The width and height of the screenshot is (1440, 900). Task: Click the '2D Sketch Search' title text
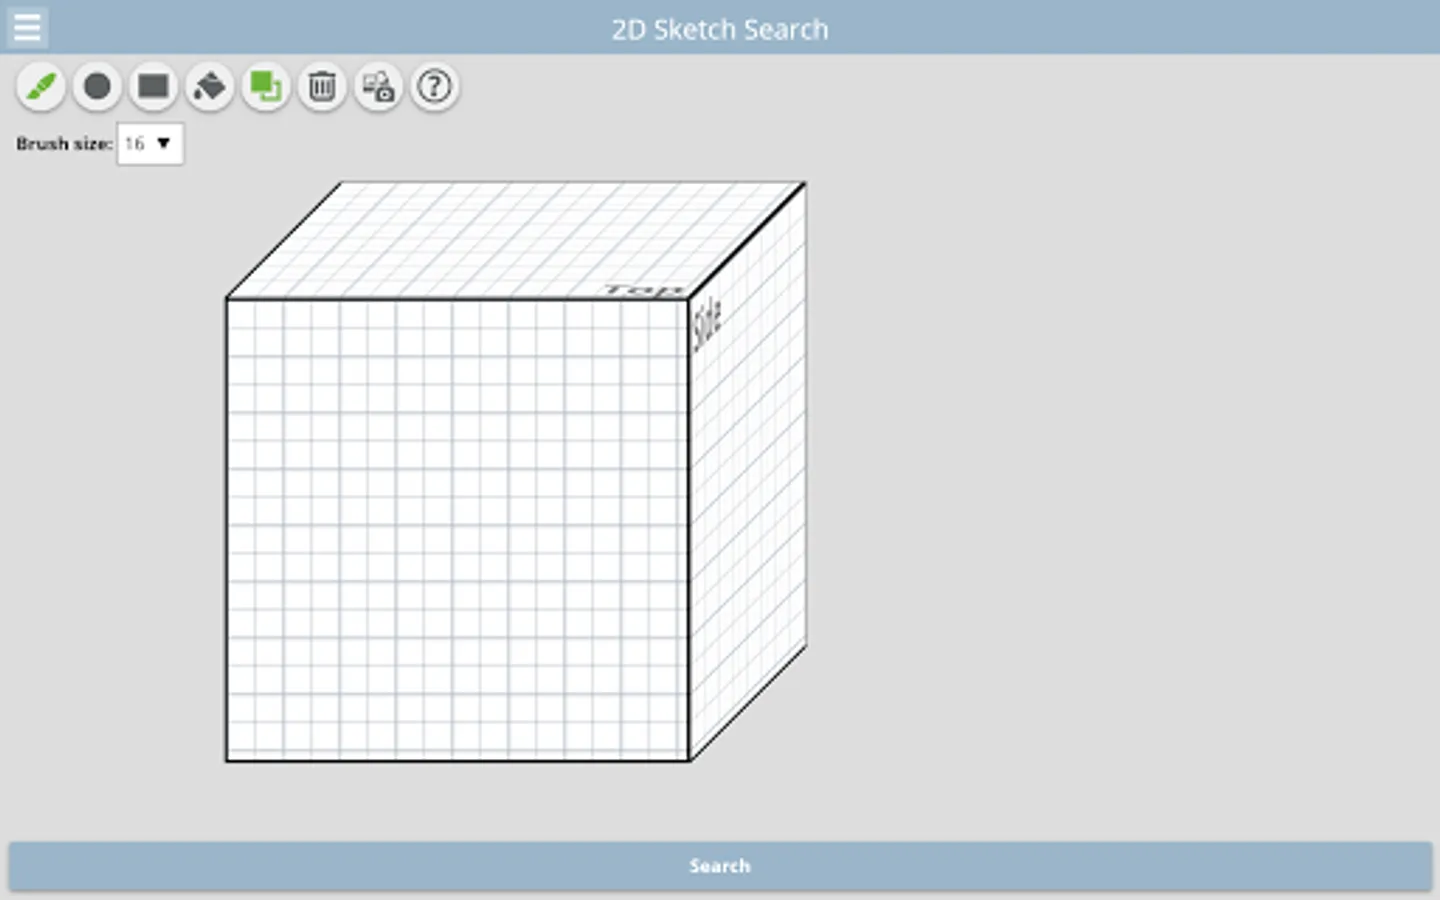(x=720, y=29)
